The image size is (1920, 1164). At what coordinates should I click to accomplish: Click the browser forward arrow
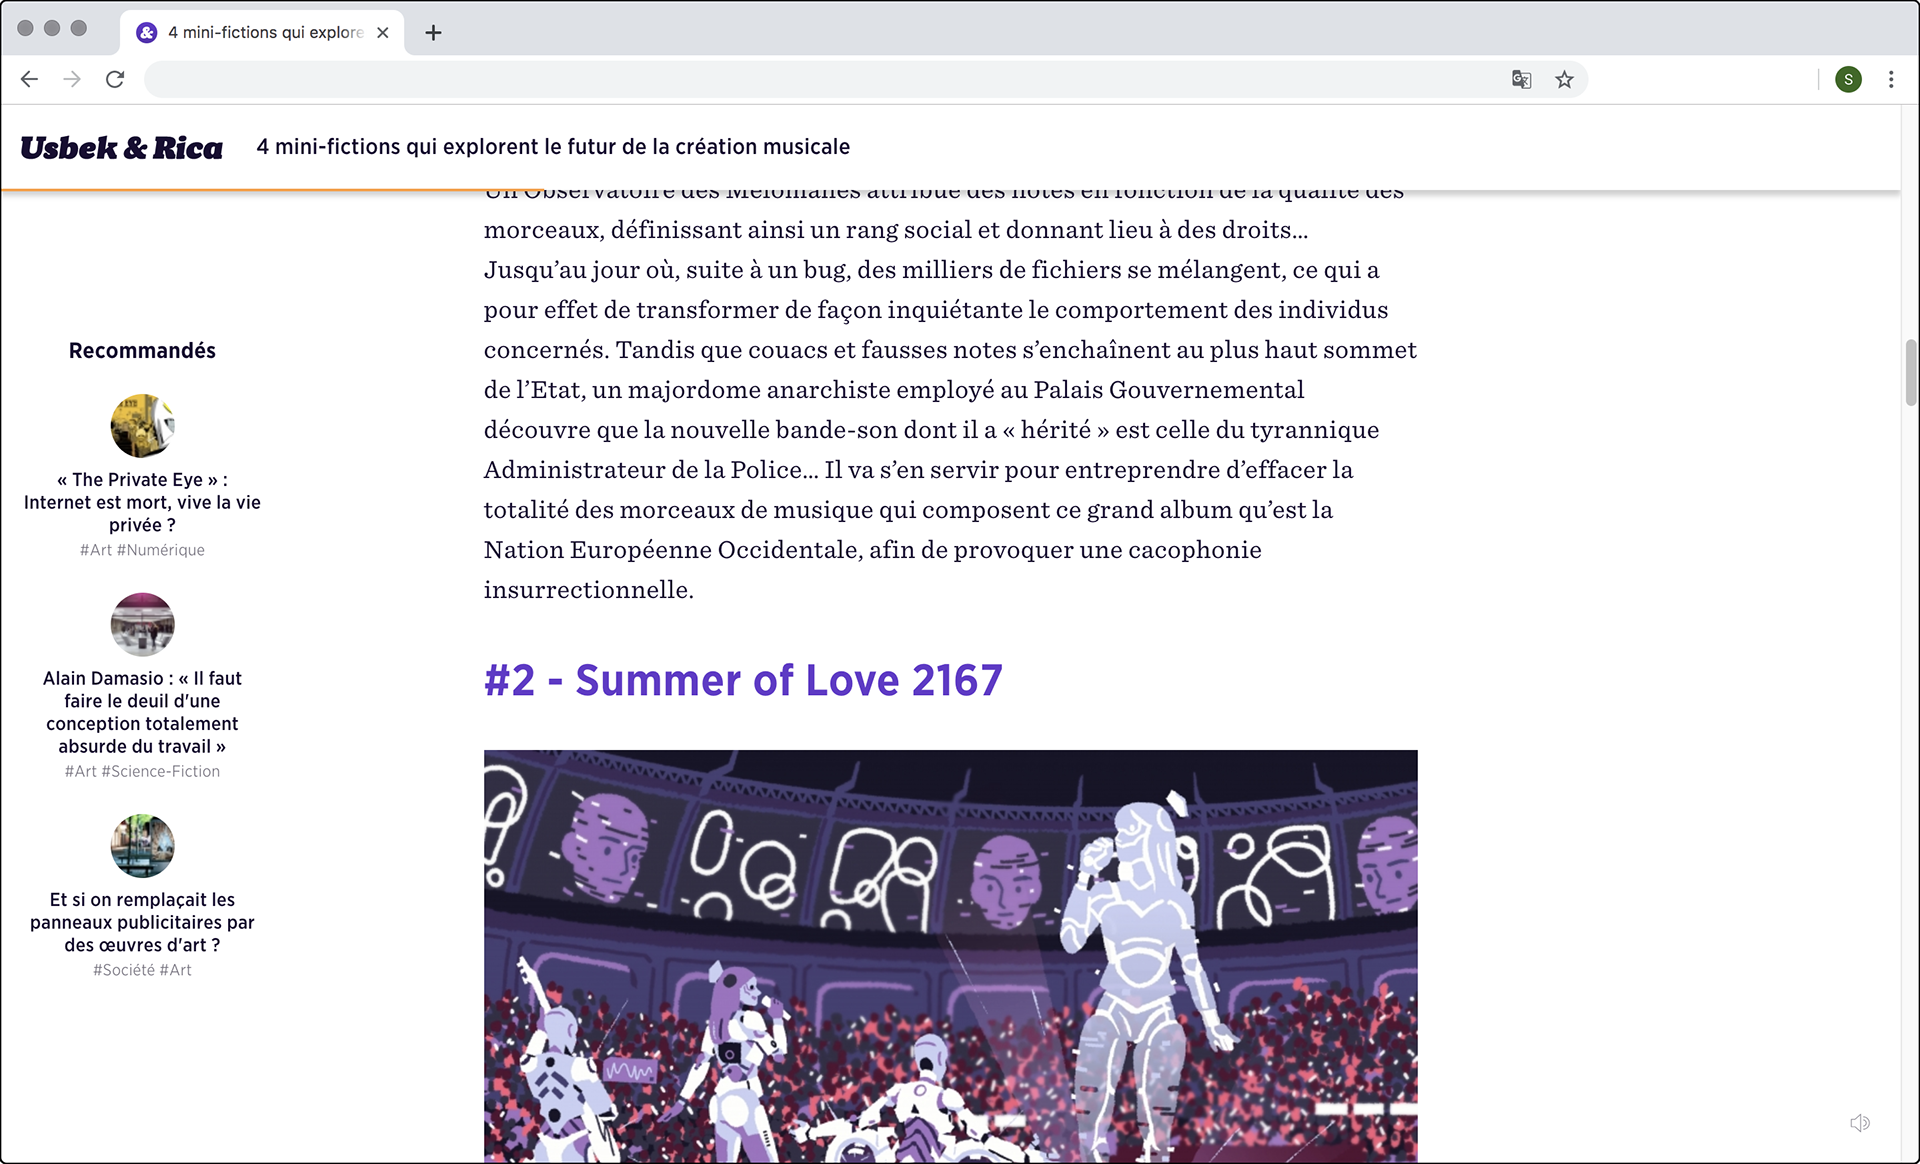72,79
